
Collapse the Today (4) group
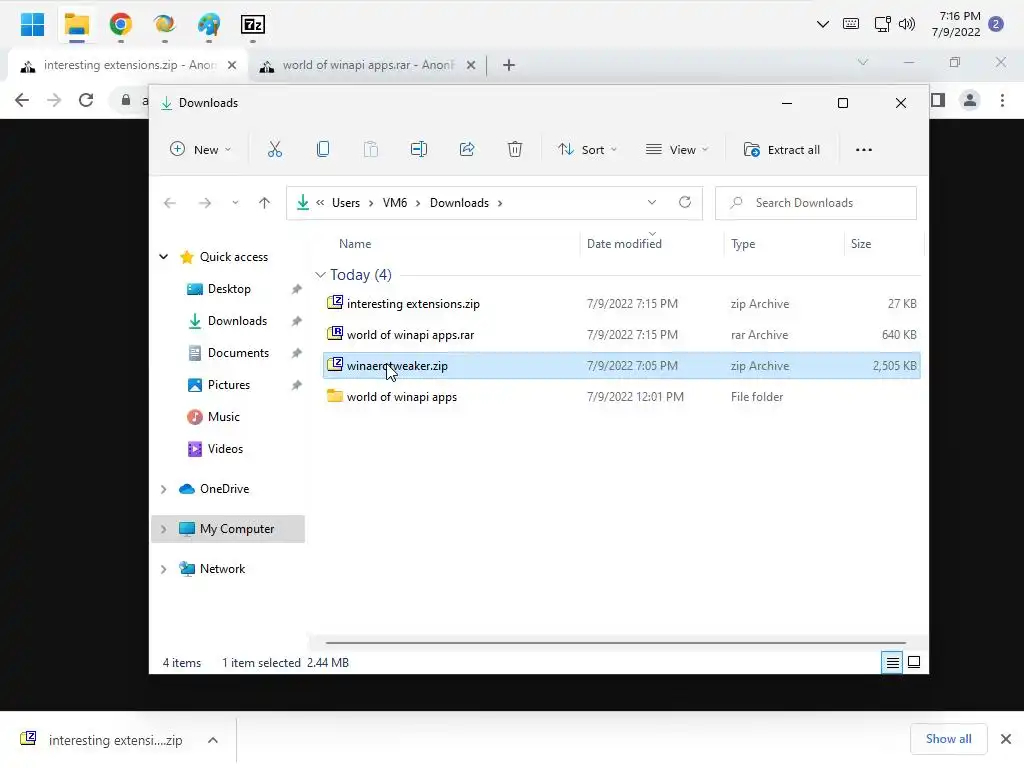point(320,275)
